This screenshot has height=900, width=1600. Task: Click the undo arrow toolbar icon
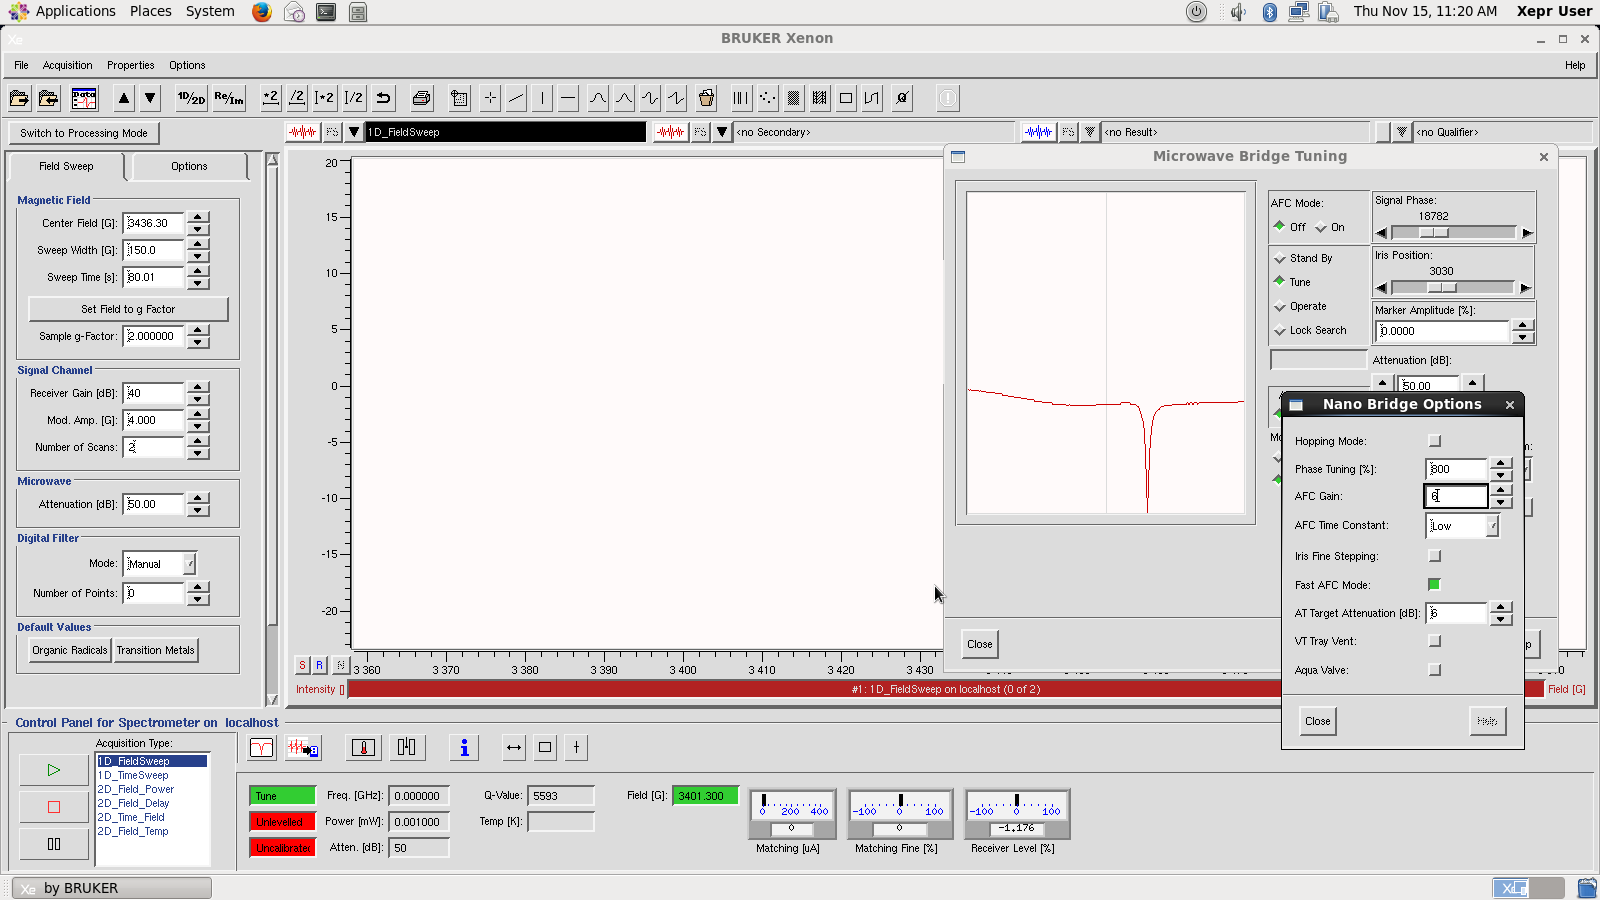[x=383, y=98]
